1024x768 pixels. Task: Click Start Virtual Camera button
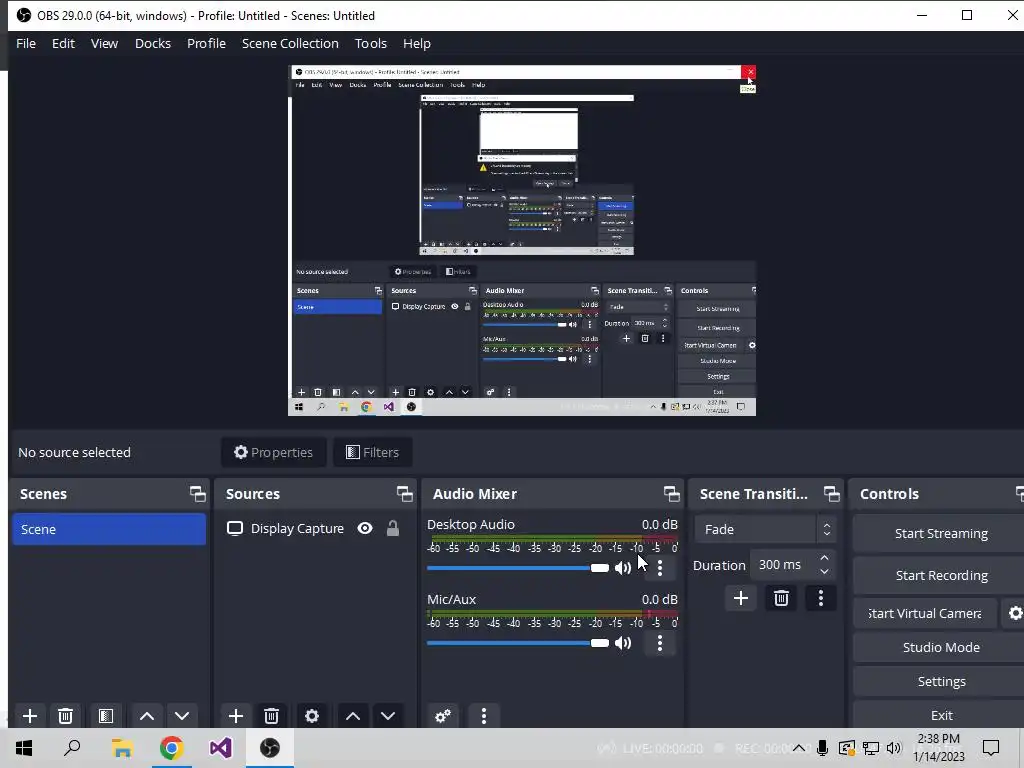click(x=925, y=613)
